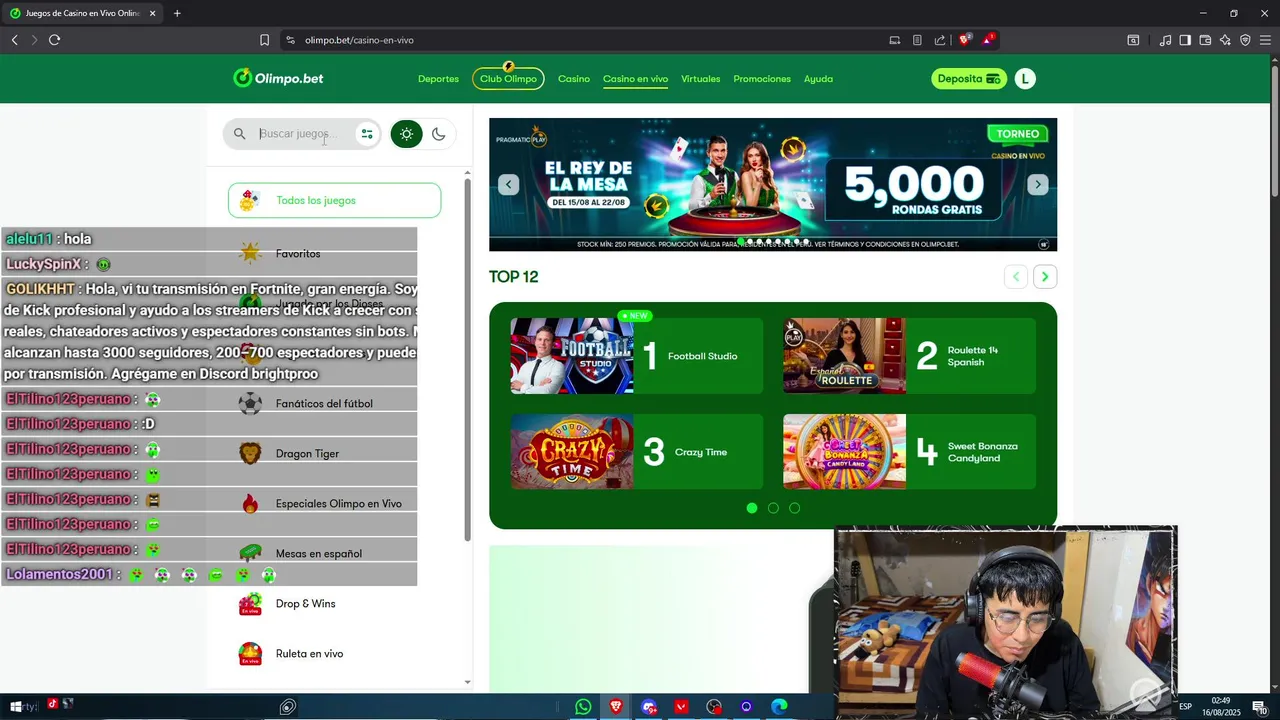Open the browser hamburger menu

(1265, 40)
